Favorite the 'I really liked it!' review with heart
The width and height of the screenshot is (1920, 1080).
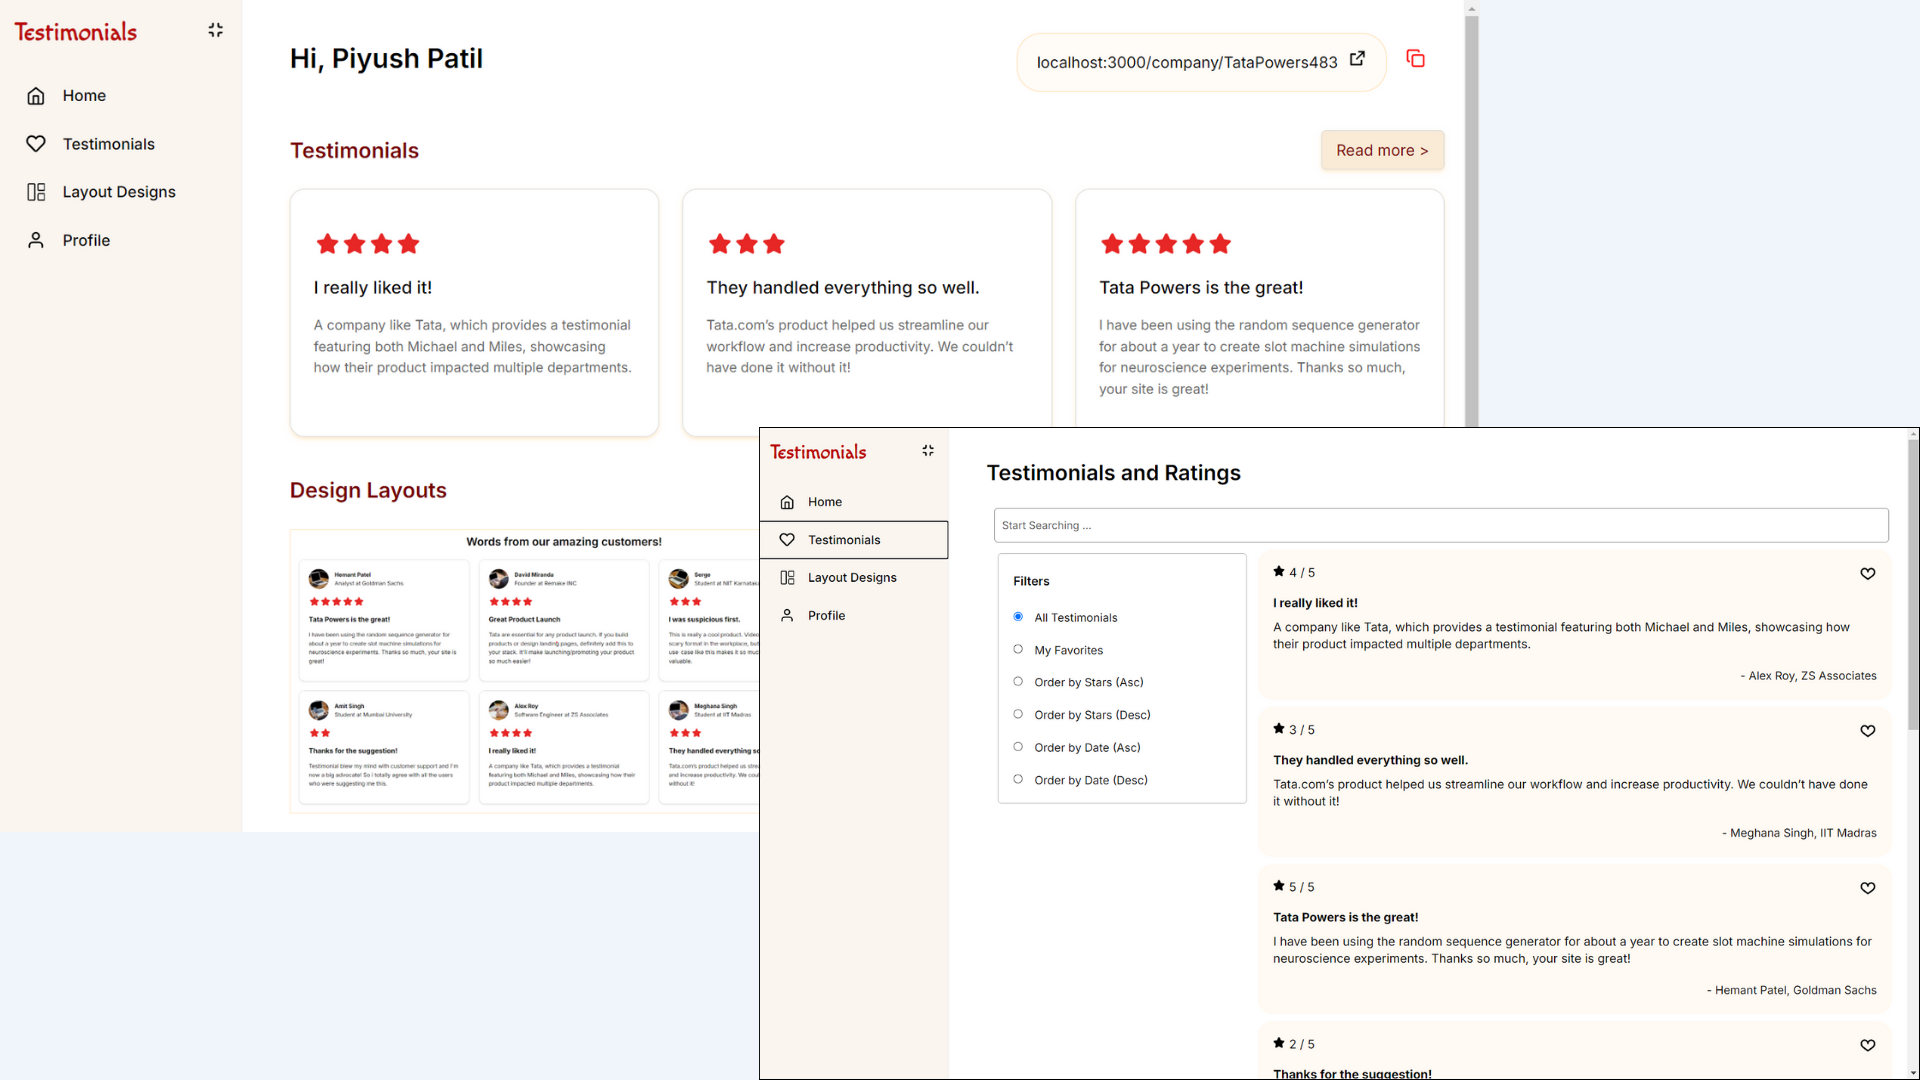(x=1867, y=573)
